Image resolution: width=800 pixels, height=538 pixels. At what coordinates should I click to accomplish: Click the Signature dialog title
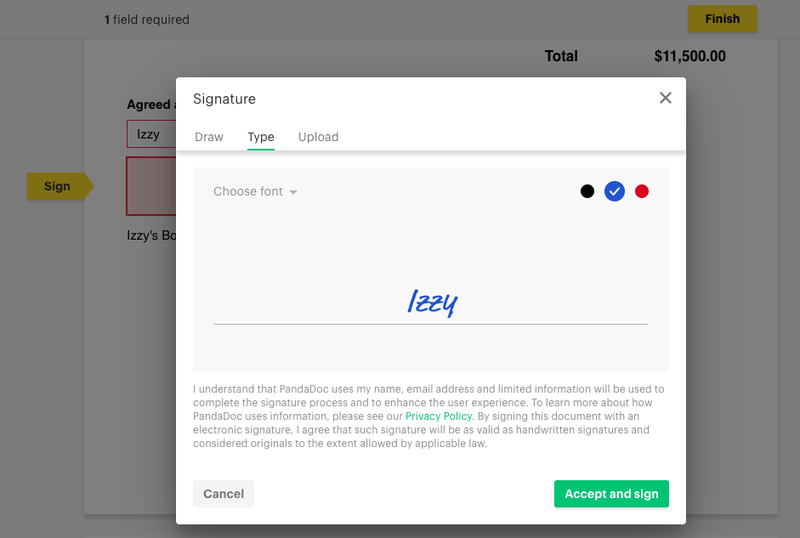click(x=224, y=99)
